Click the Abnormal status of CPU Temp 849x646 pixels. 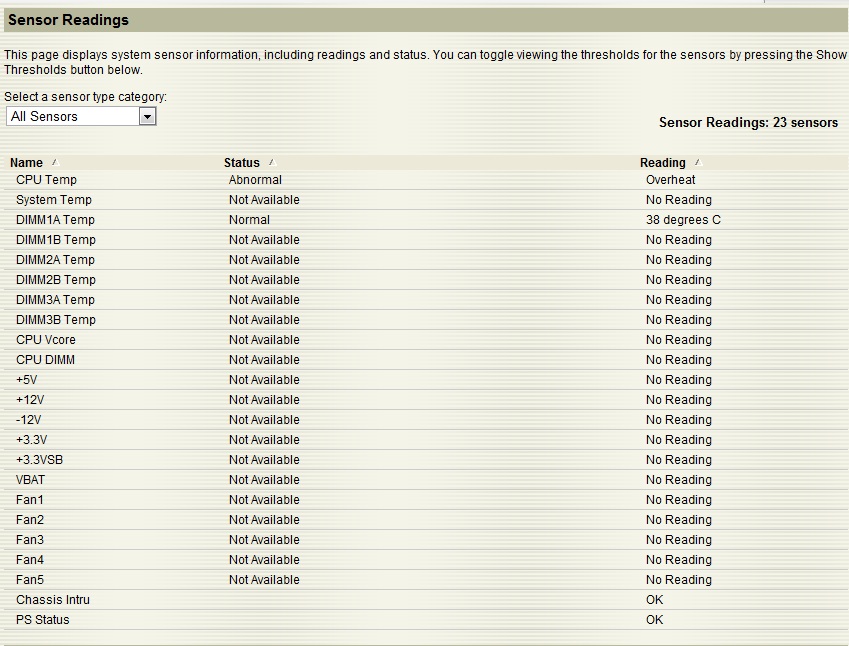pos(255,180)
